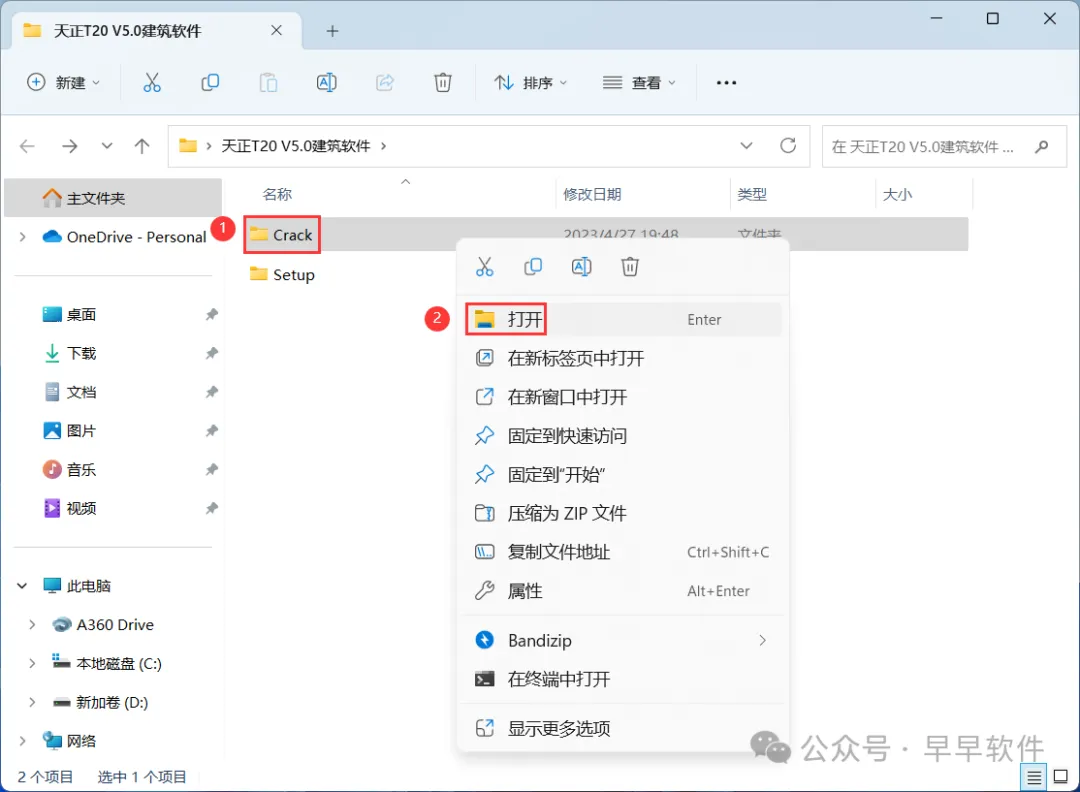Choose 在终端中打开
The image size is (1080, 792).
[623, 679]
